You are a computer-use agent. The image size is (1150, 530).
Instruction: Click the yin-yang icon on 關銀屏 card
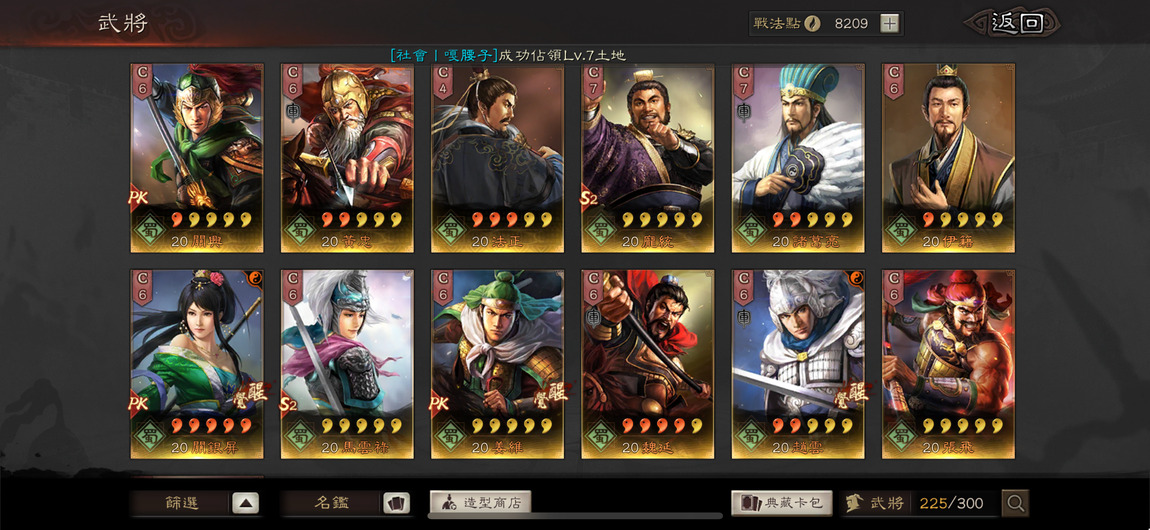pyautogui.click(x=255, y=277)
